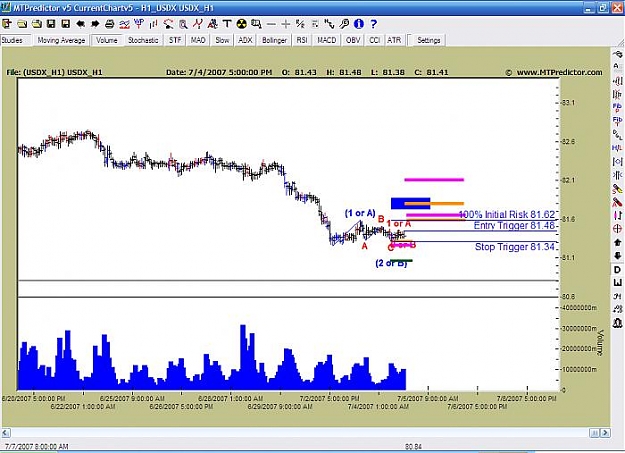Click the blue info icon

pos(359,24)
